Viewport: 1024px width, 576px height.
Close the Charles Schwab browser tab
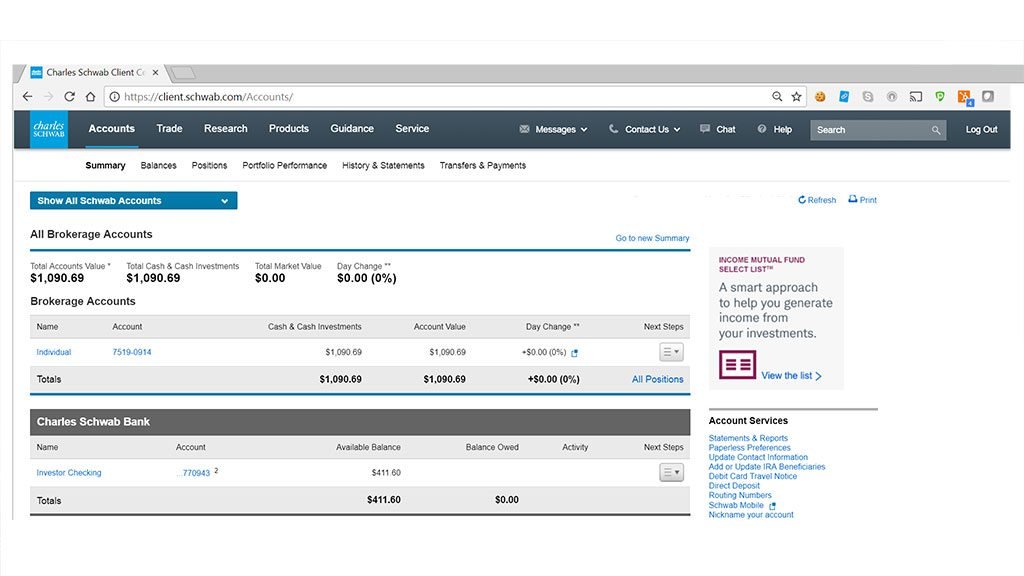click(x=155, y=72)
